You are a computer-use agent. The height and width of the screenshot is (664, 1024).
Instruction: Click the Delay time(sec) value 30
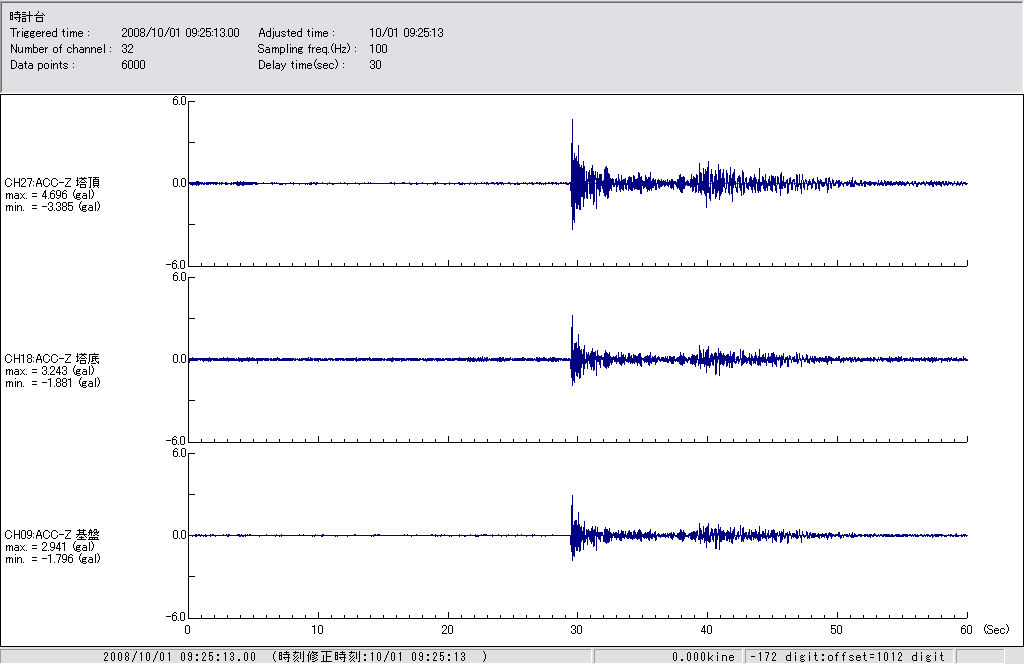375,65
